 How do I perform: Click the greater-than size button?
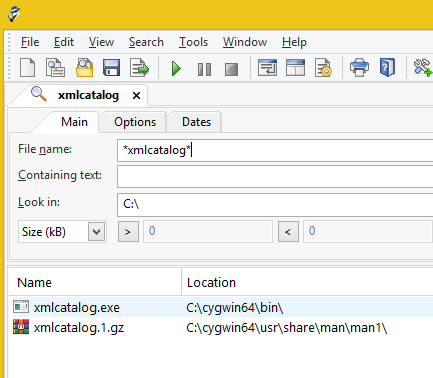pos(128,231)
